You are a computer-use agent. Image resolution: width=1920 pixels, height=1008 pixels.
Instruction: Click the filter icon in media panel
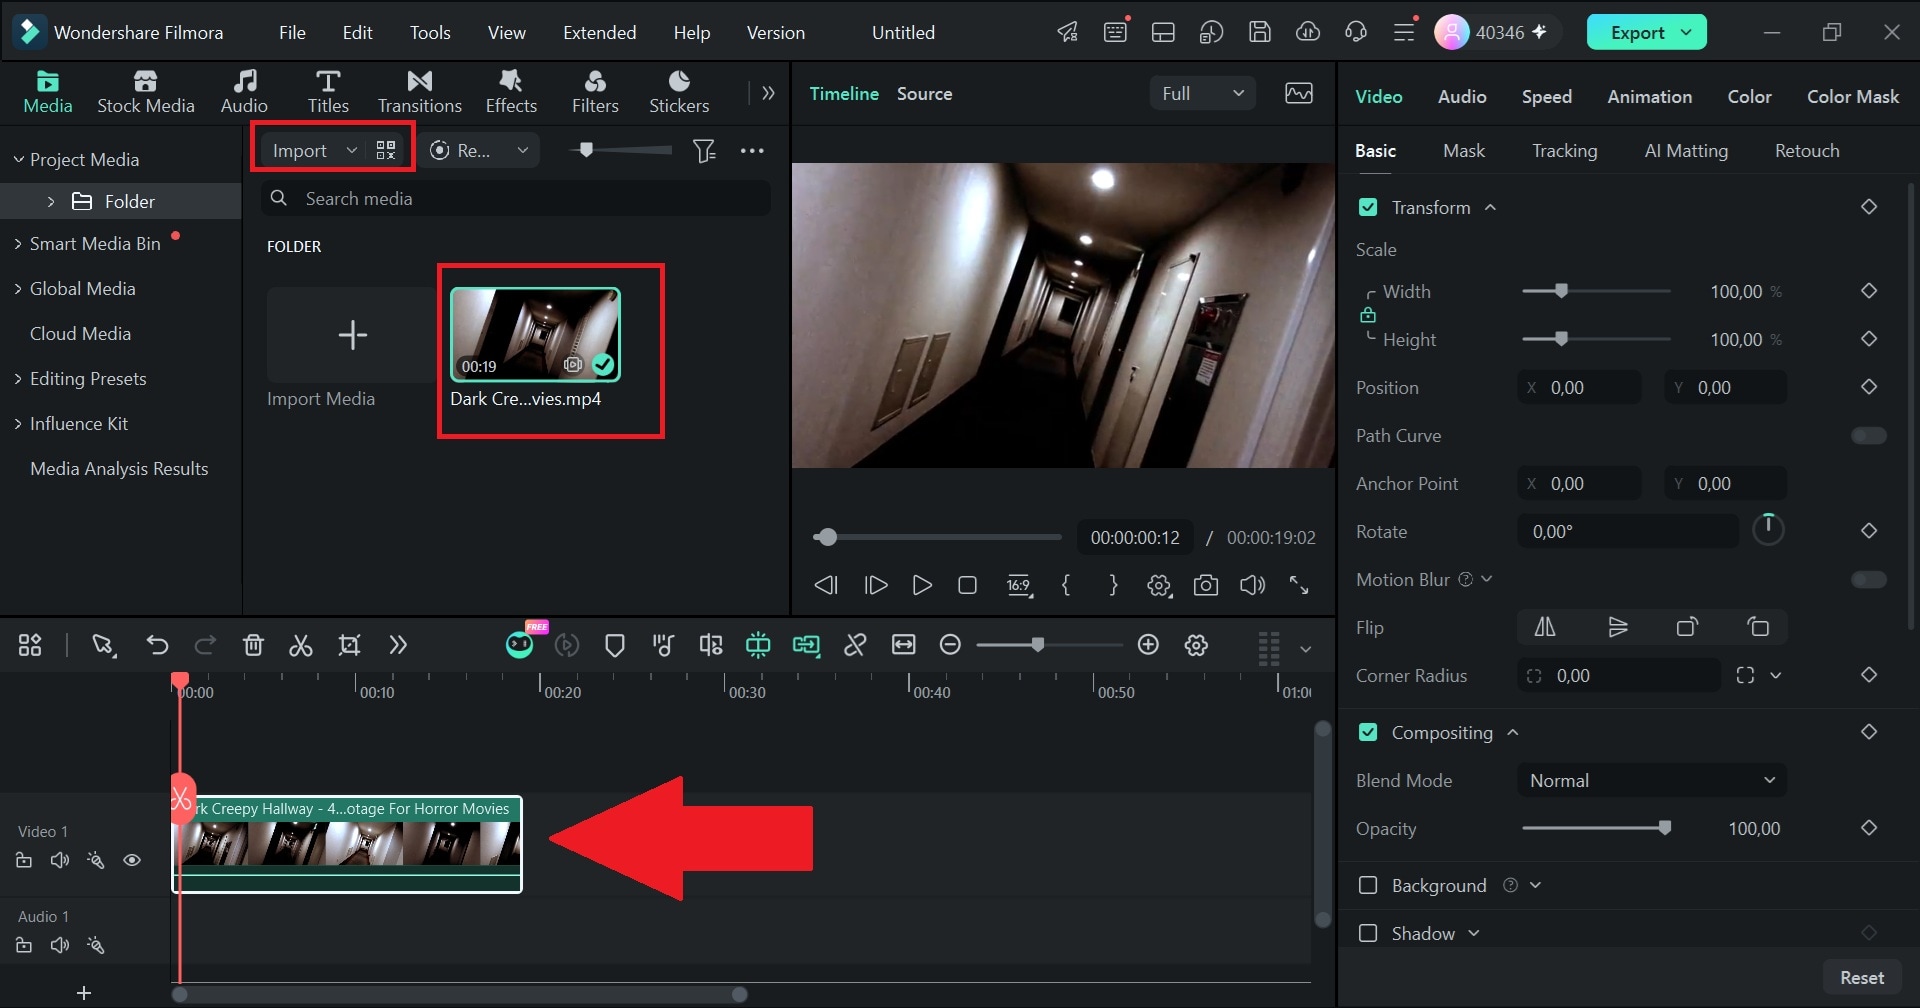click(x=704, y=151)
